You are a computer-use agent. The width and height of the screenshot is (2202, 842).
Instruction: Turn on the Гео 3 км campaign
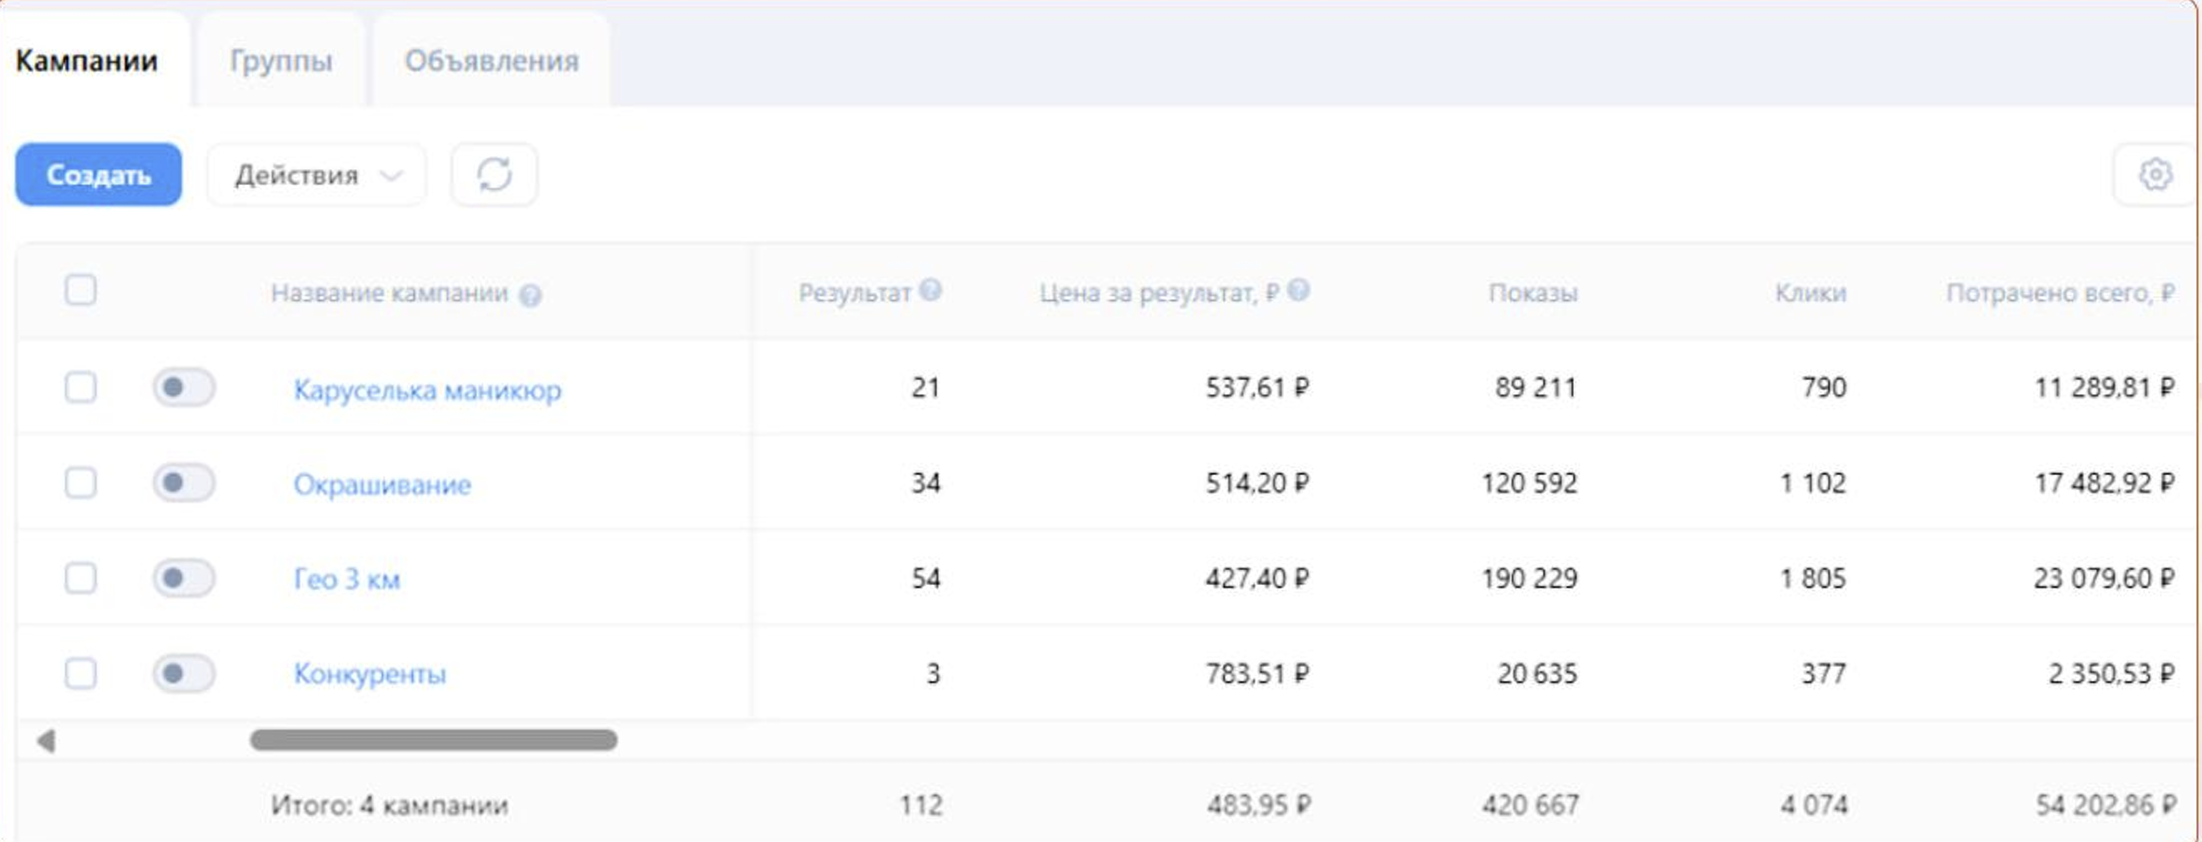pos(184,578)
